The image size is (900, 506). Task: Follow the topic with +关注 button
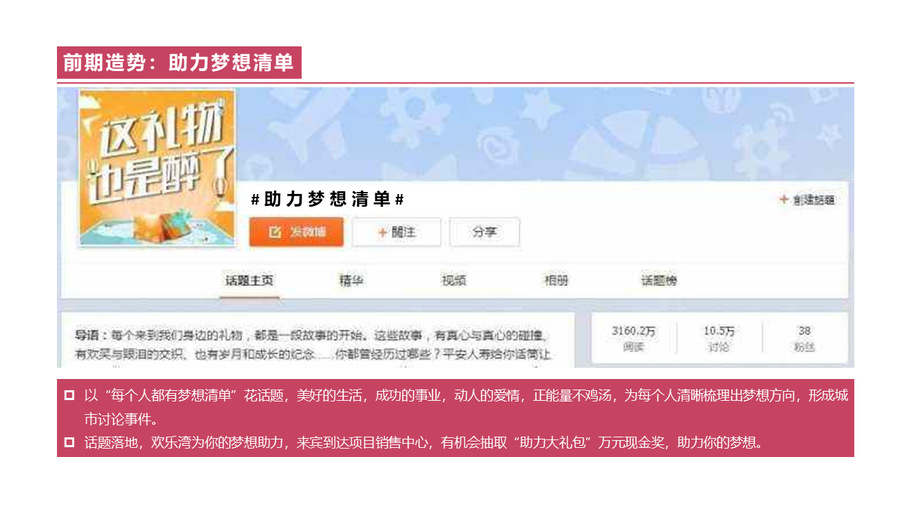coord(397,232)
